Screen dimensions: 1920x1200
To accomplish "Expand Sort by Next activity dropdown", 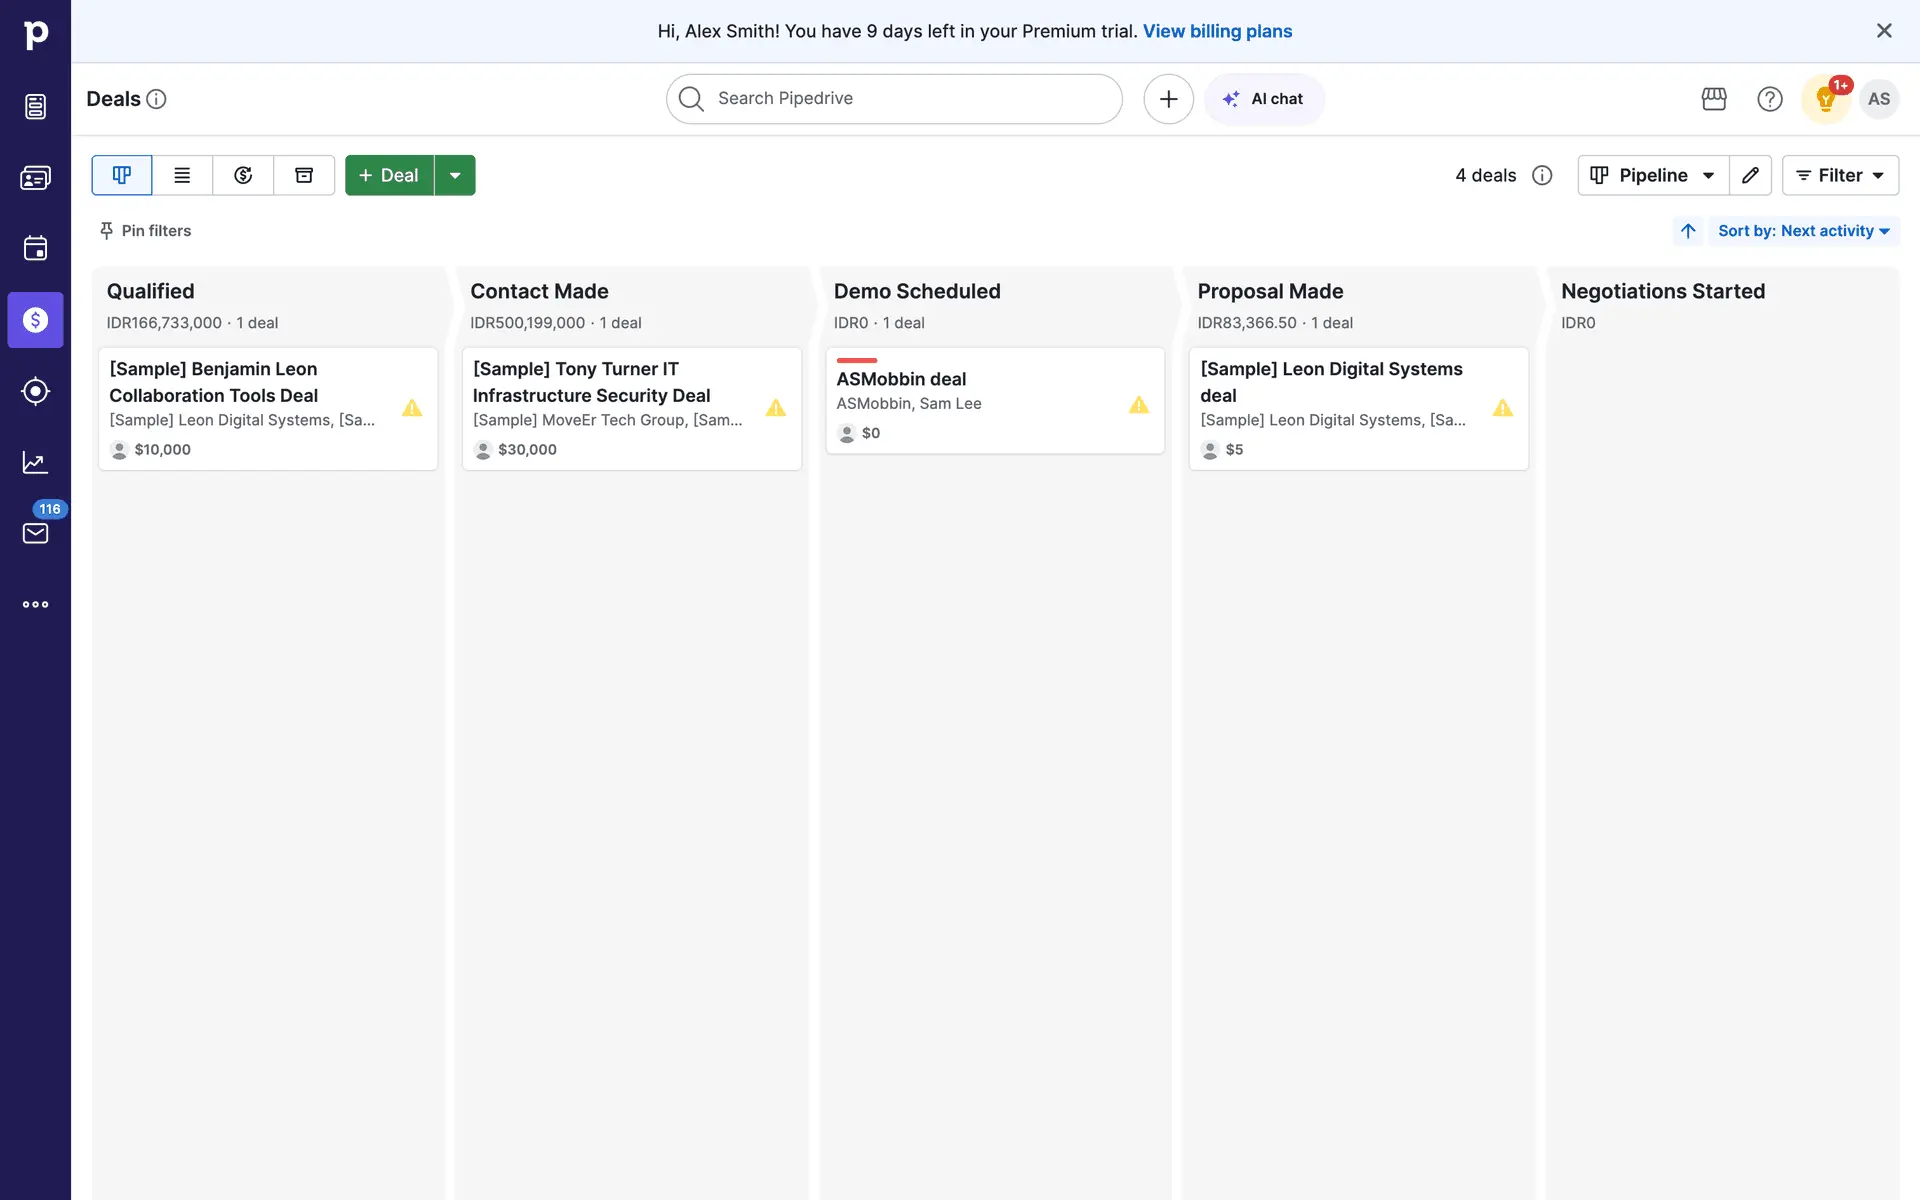I will [1804, 231].
